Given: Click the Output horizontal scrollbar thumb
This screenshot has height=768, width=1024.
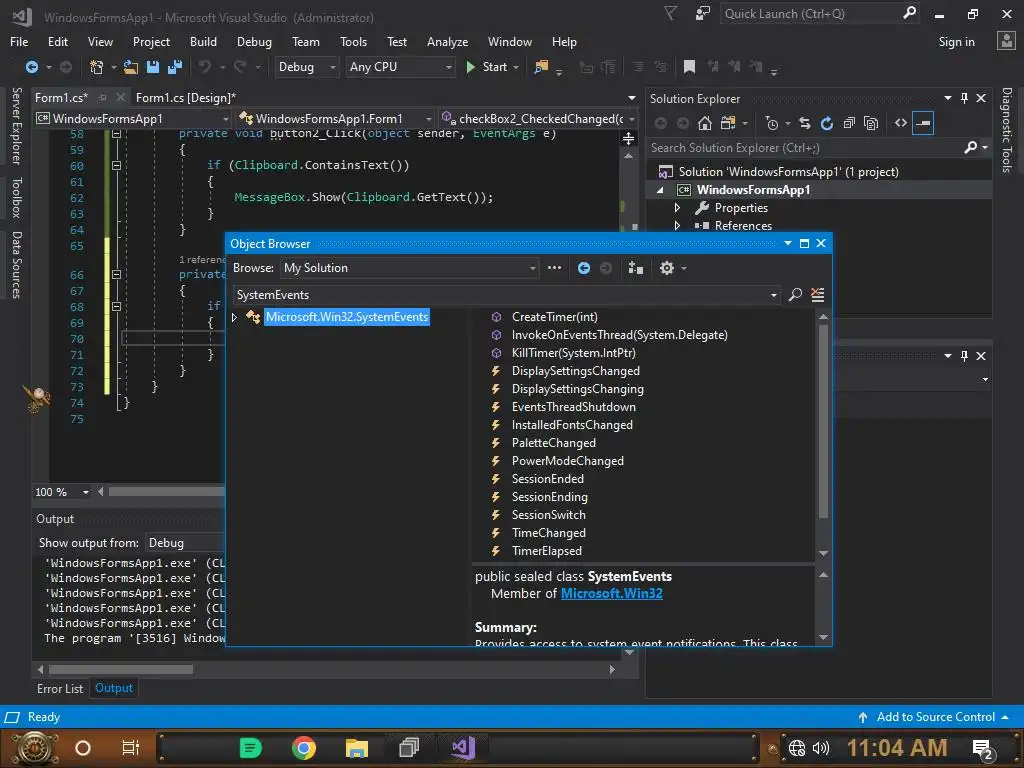Looking at the screenshot, I should pyautogui.click(x=121, y=669).
